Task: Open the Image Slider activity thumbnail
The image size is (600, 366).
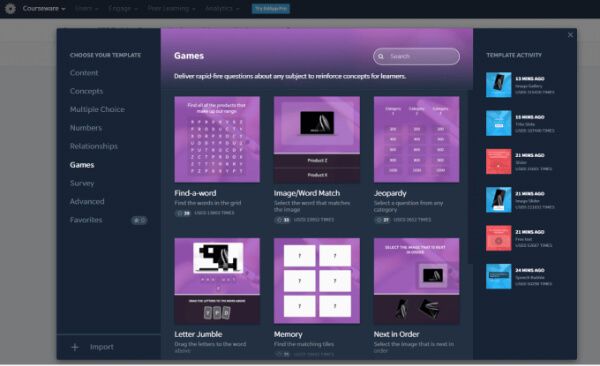Action: pyautogui.click(x=499, y=199)
